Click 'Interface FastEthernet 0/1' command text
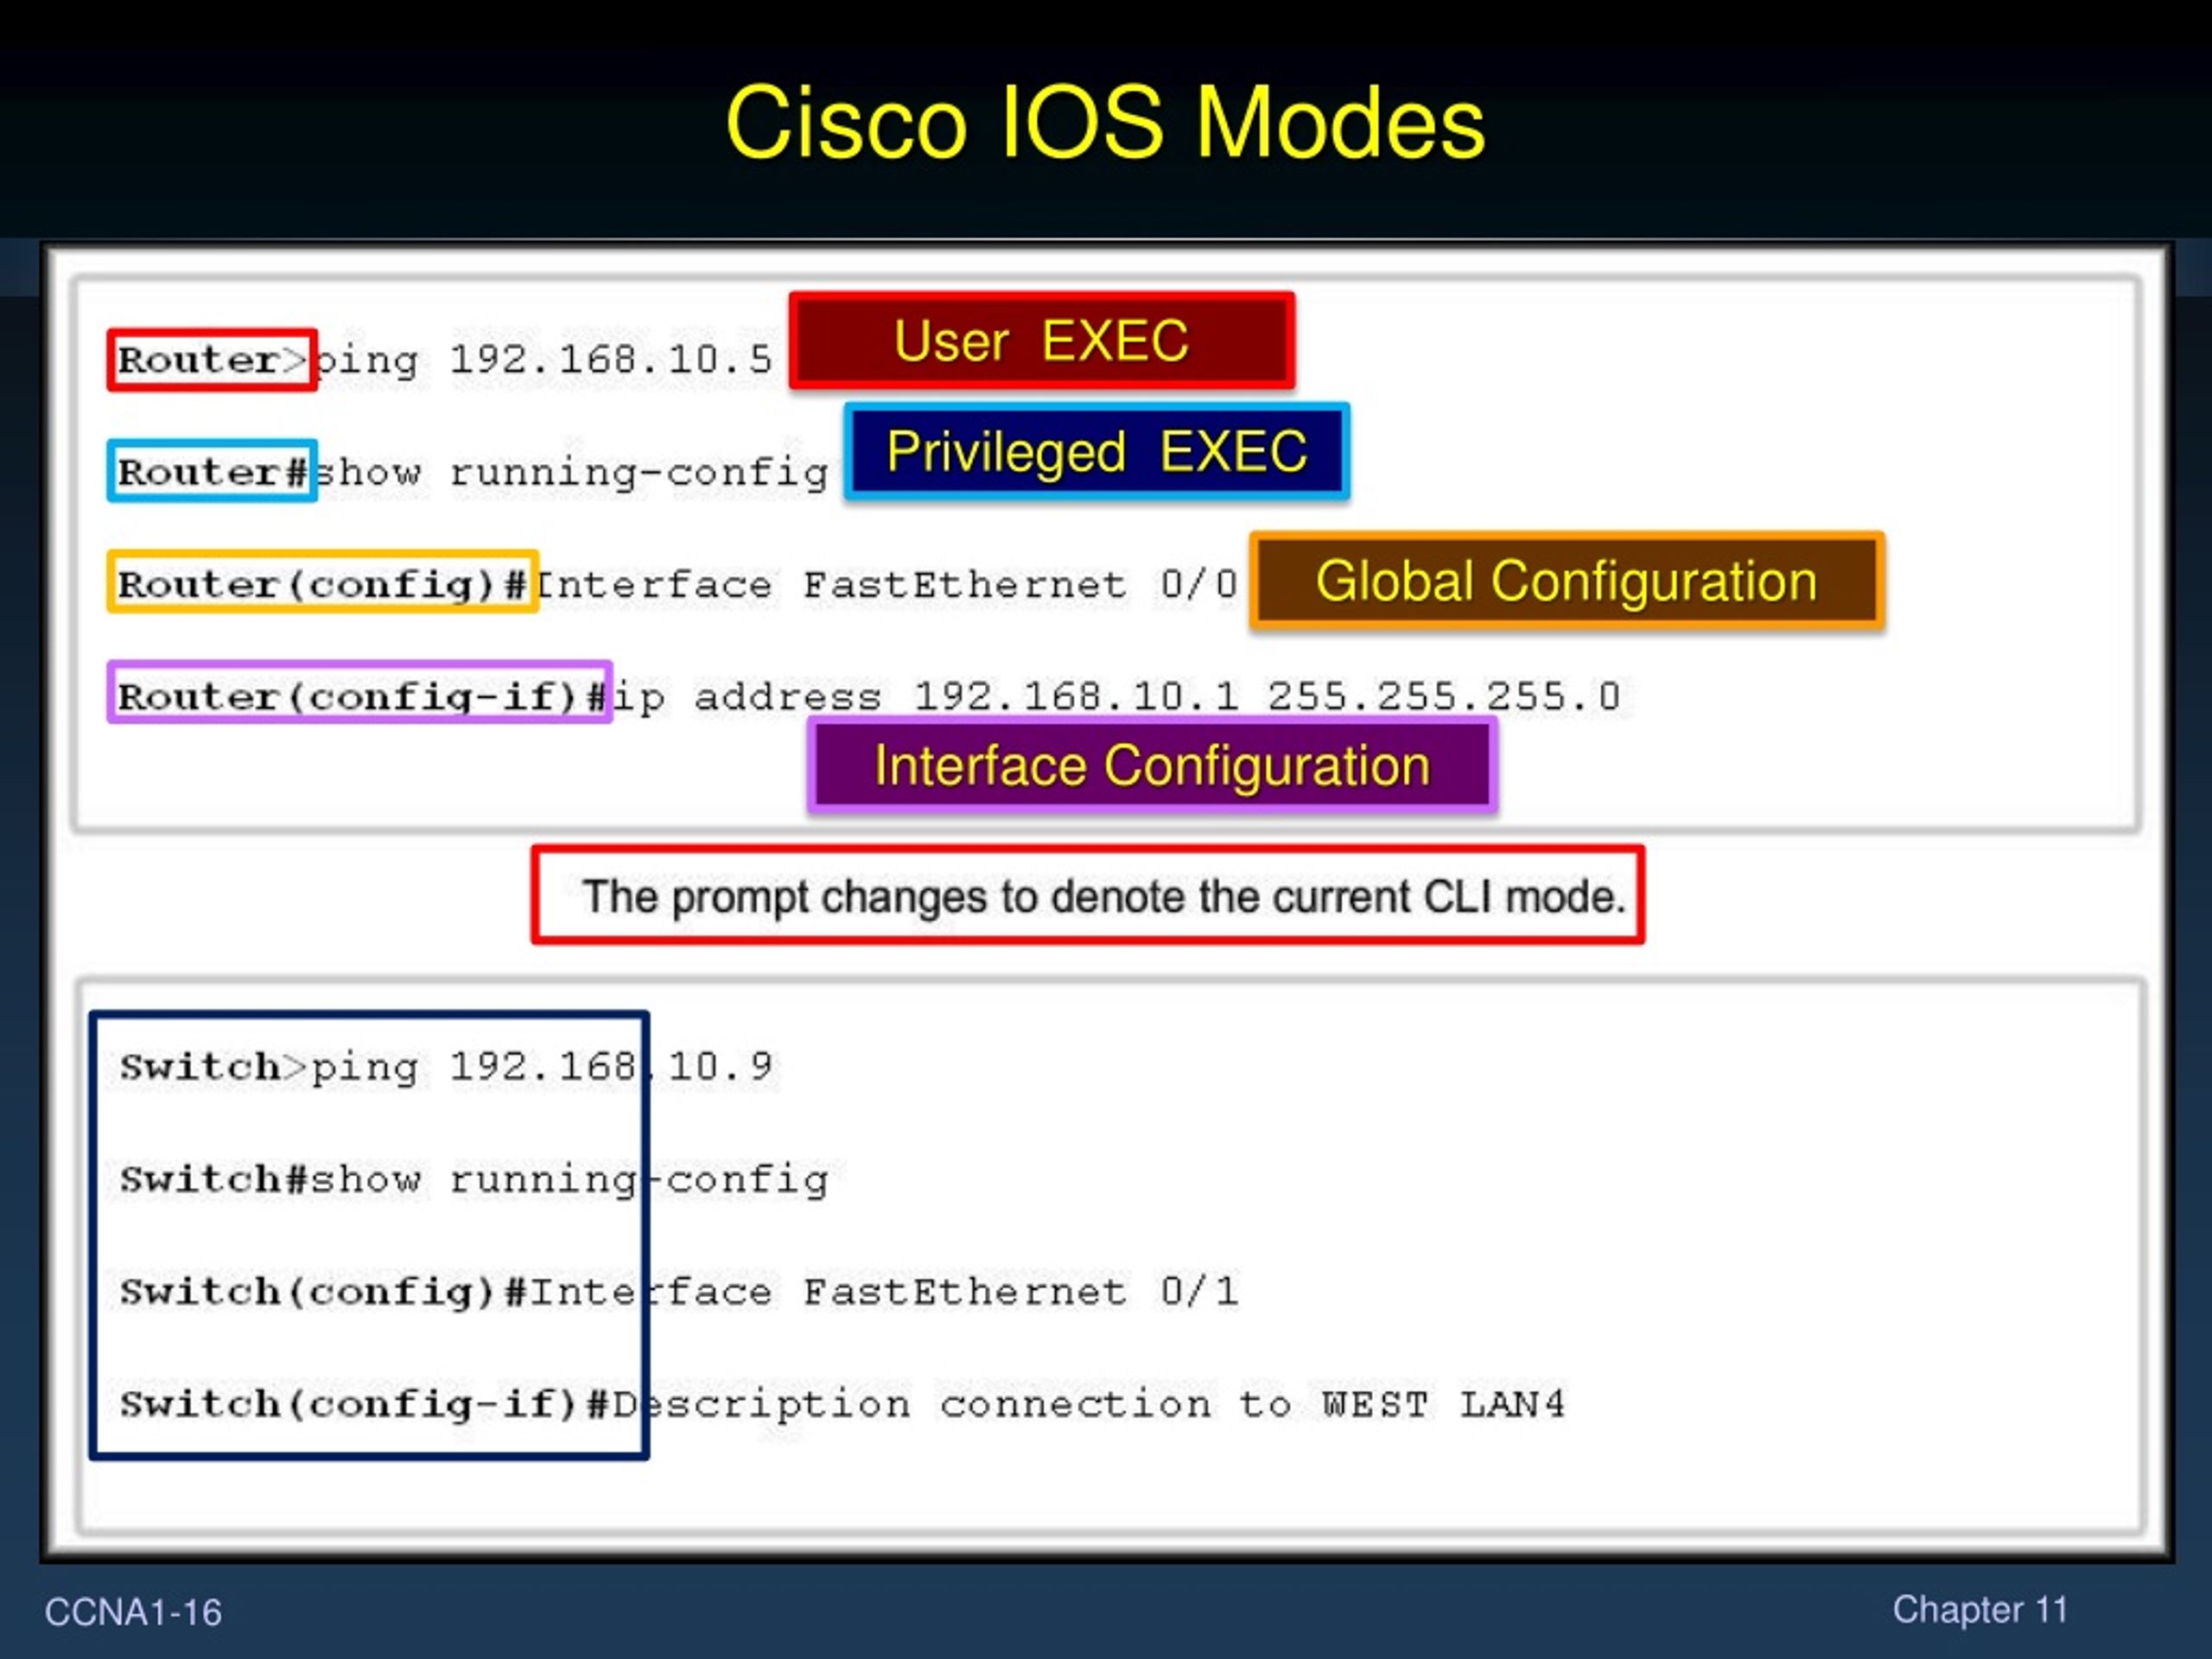Image resolution: width=2212 pixels, height=1659 pixels. pos(884,1292)
